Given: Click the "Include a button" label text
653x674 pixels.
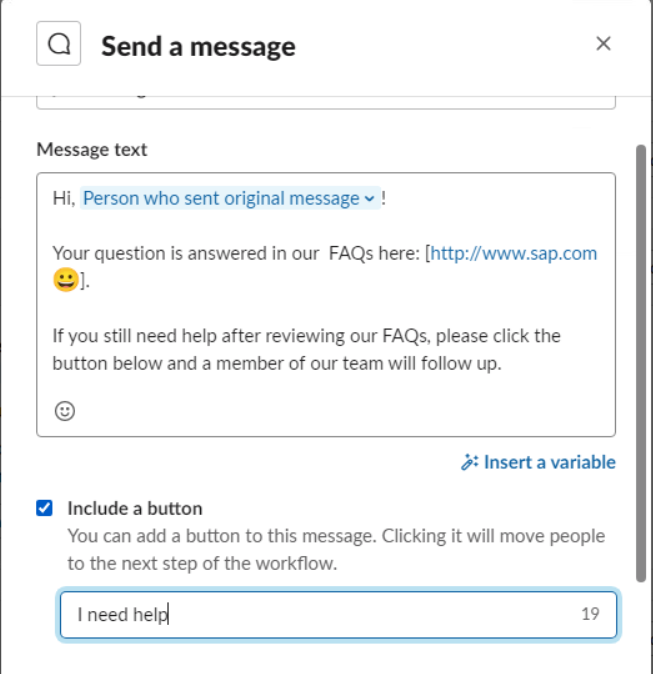Looking at the screenshot, I should 135,509.
